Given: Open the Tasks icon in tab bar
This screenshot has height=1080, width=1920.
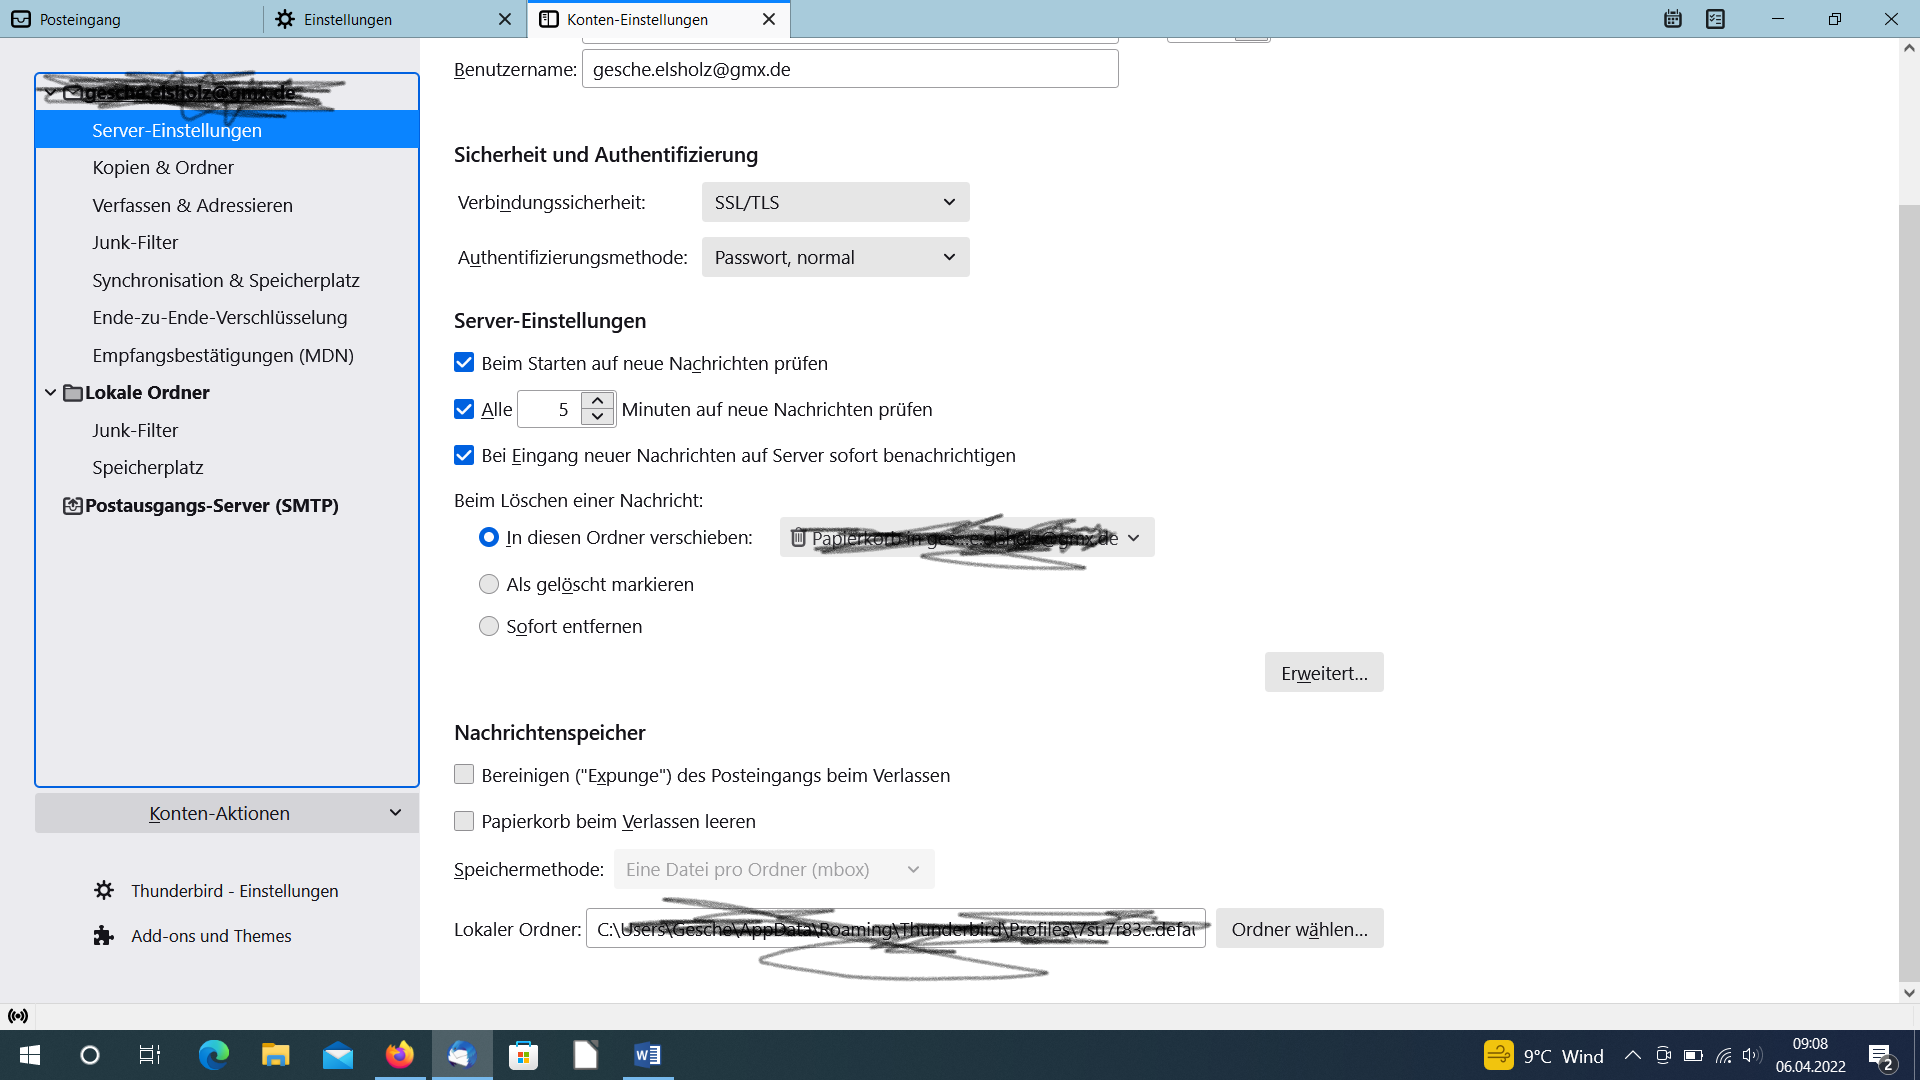Looking at the screenshot, I should click(1716, 19).
